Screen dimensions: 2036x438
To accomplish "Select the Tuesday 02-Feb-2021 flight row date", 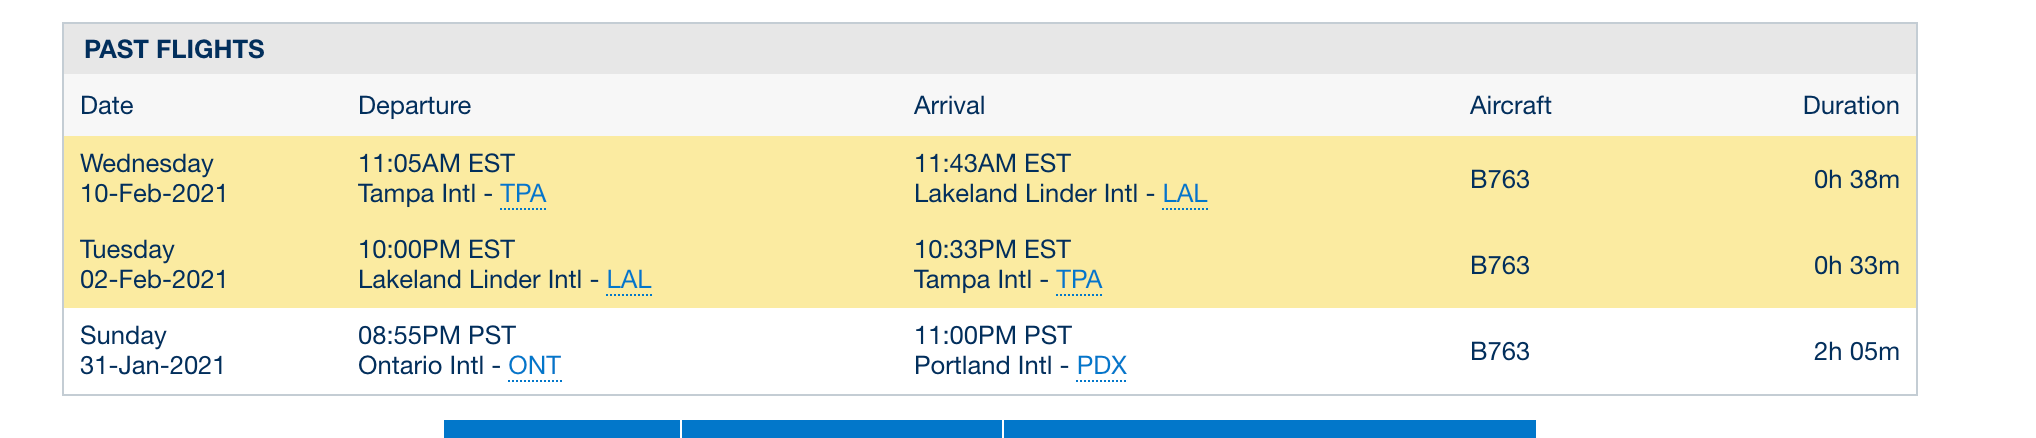I will point(153,265).
